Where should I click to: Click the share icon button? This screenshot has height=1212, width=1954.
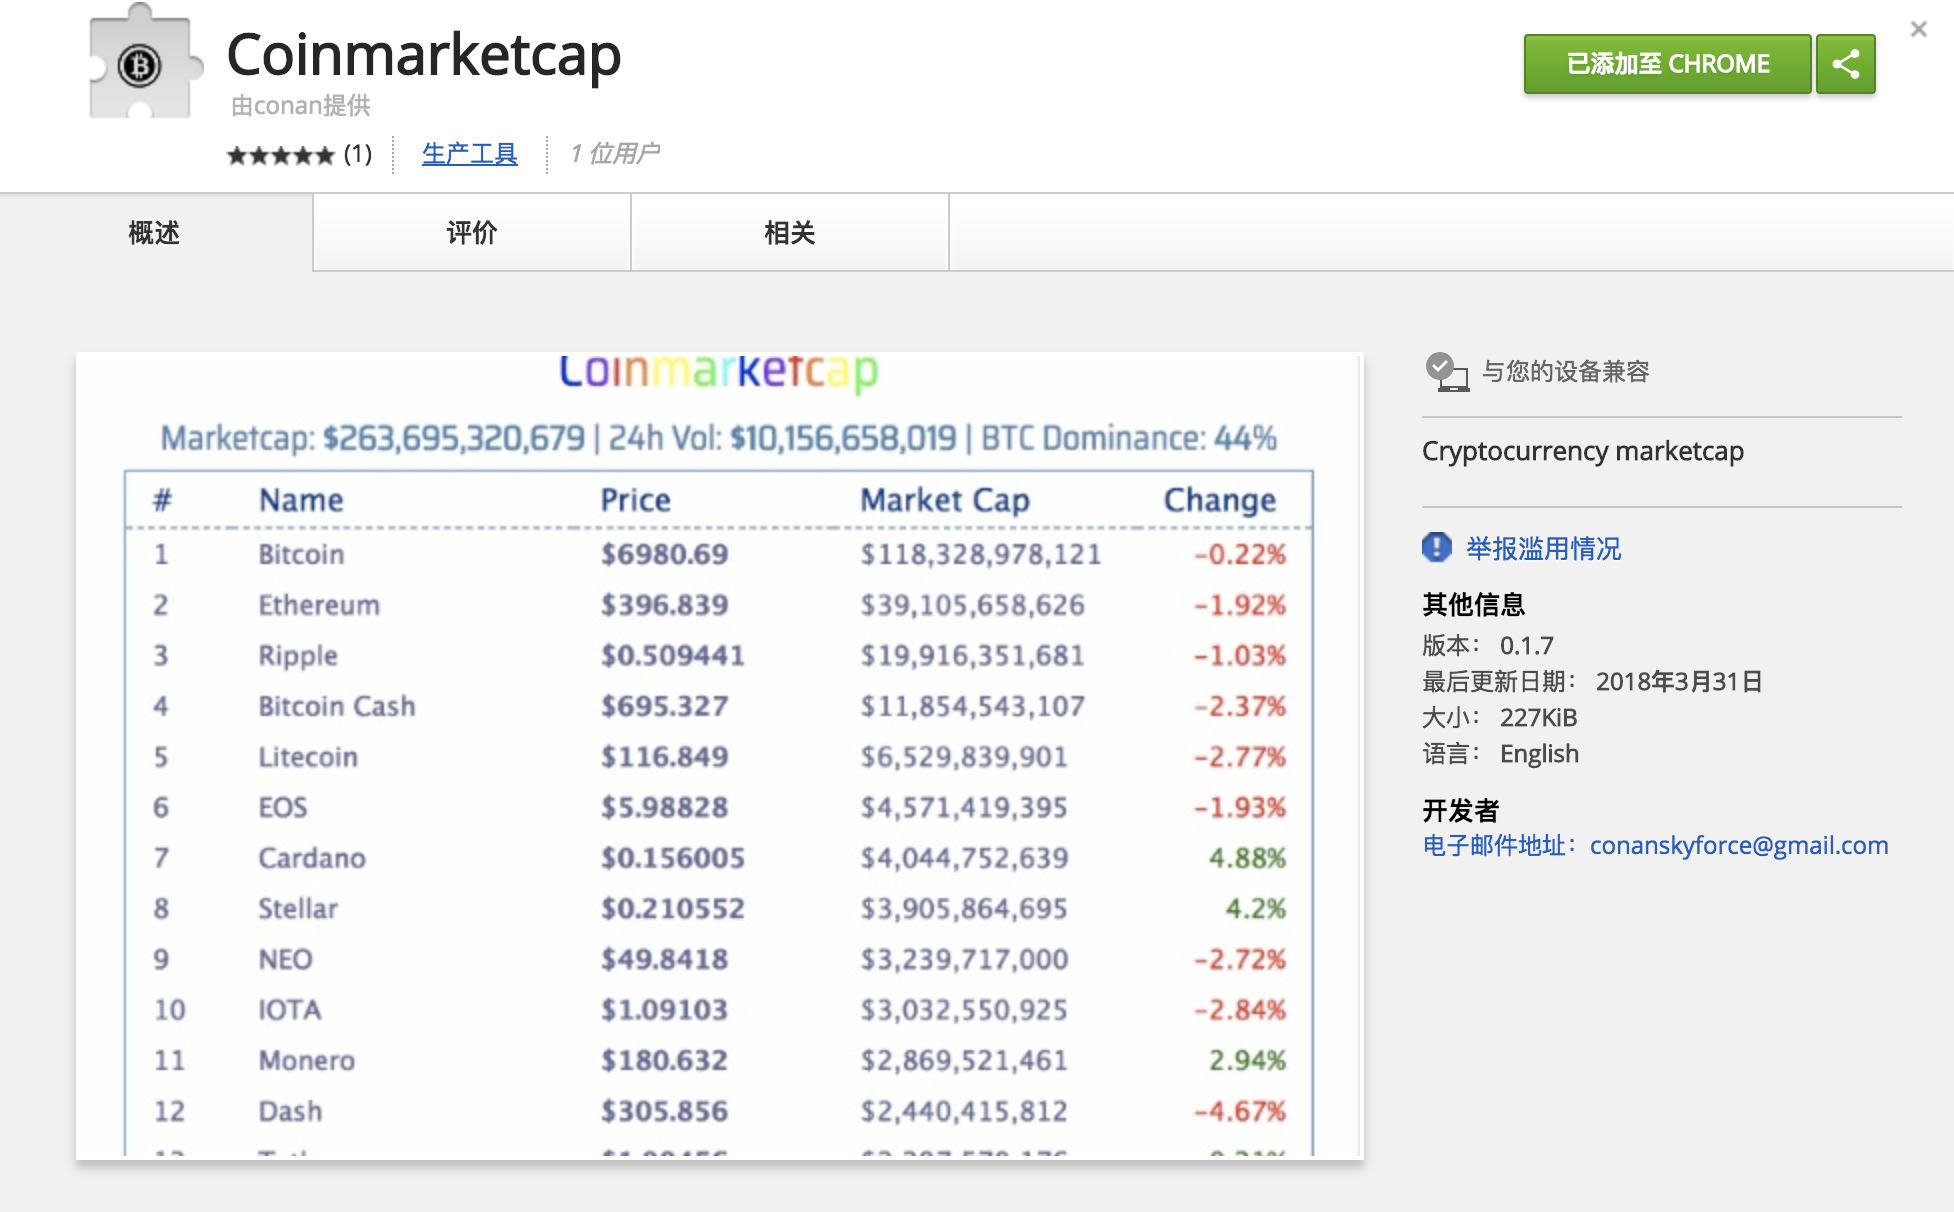click(x=1845, y=64)
